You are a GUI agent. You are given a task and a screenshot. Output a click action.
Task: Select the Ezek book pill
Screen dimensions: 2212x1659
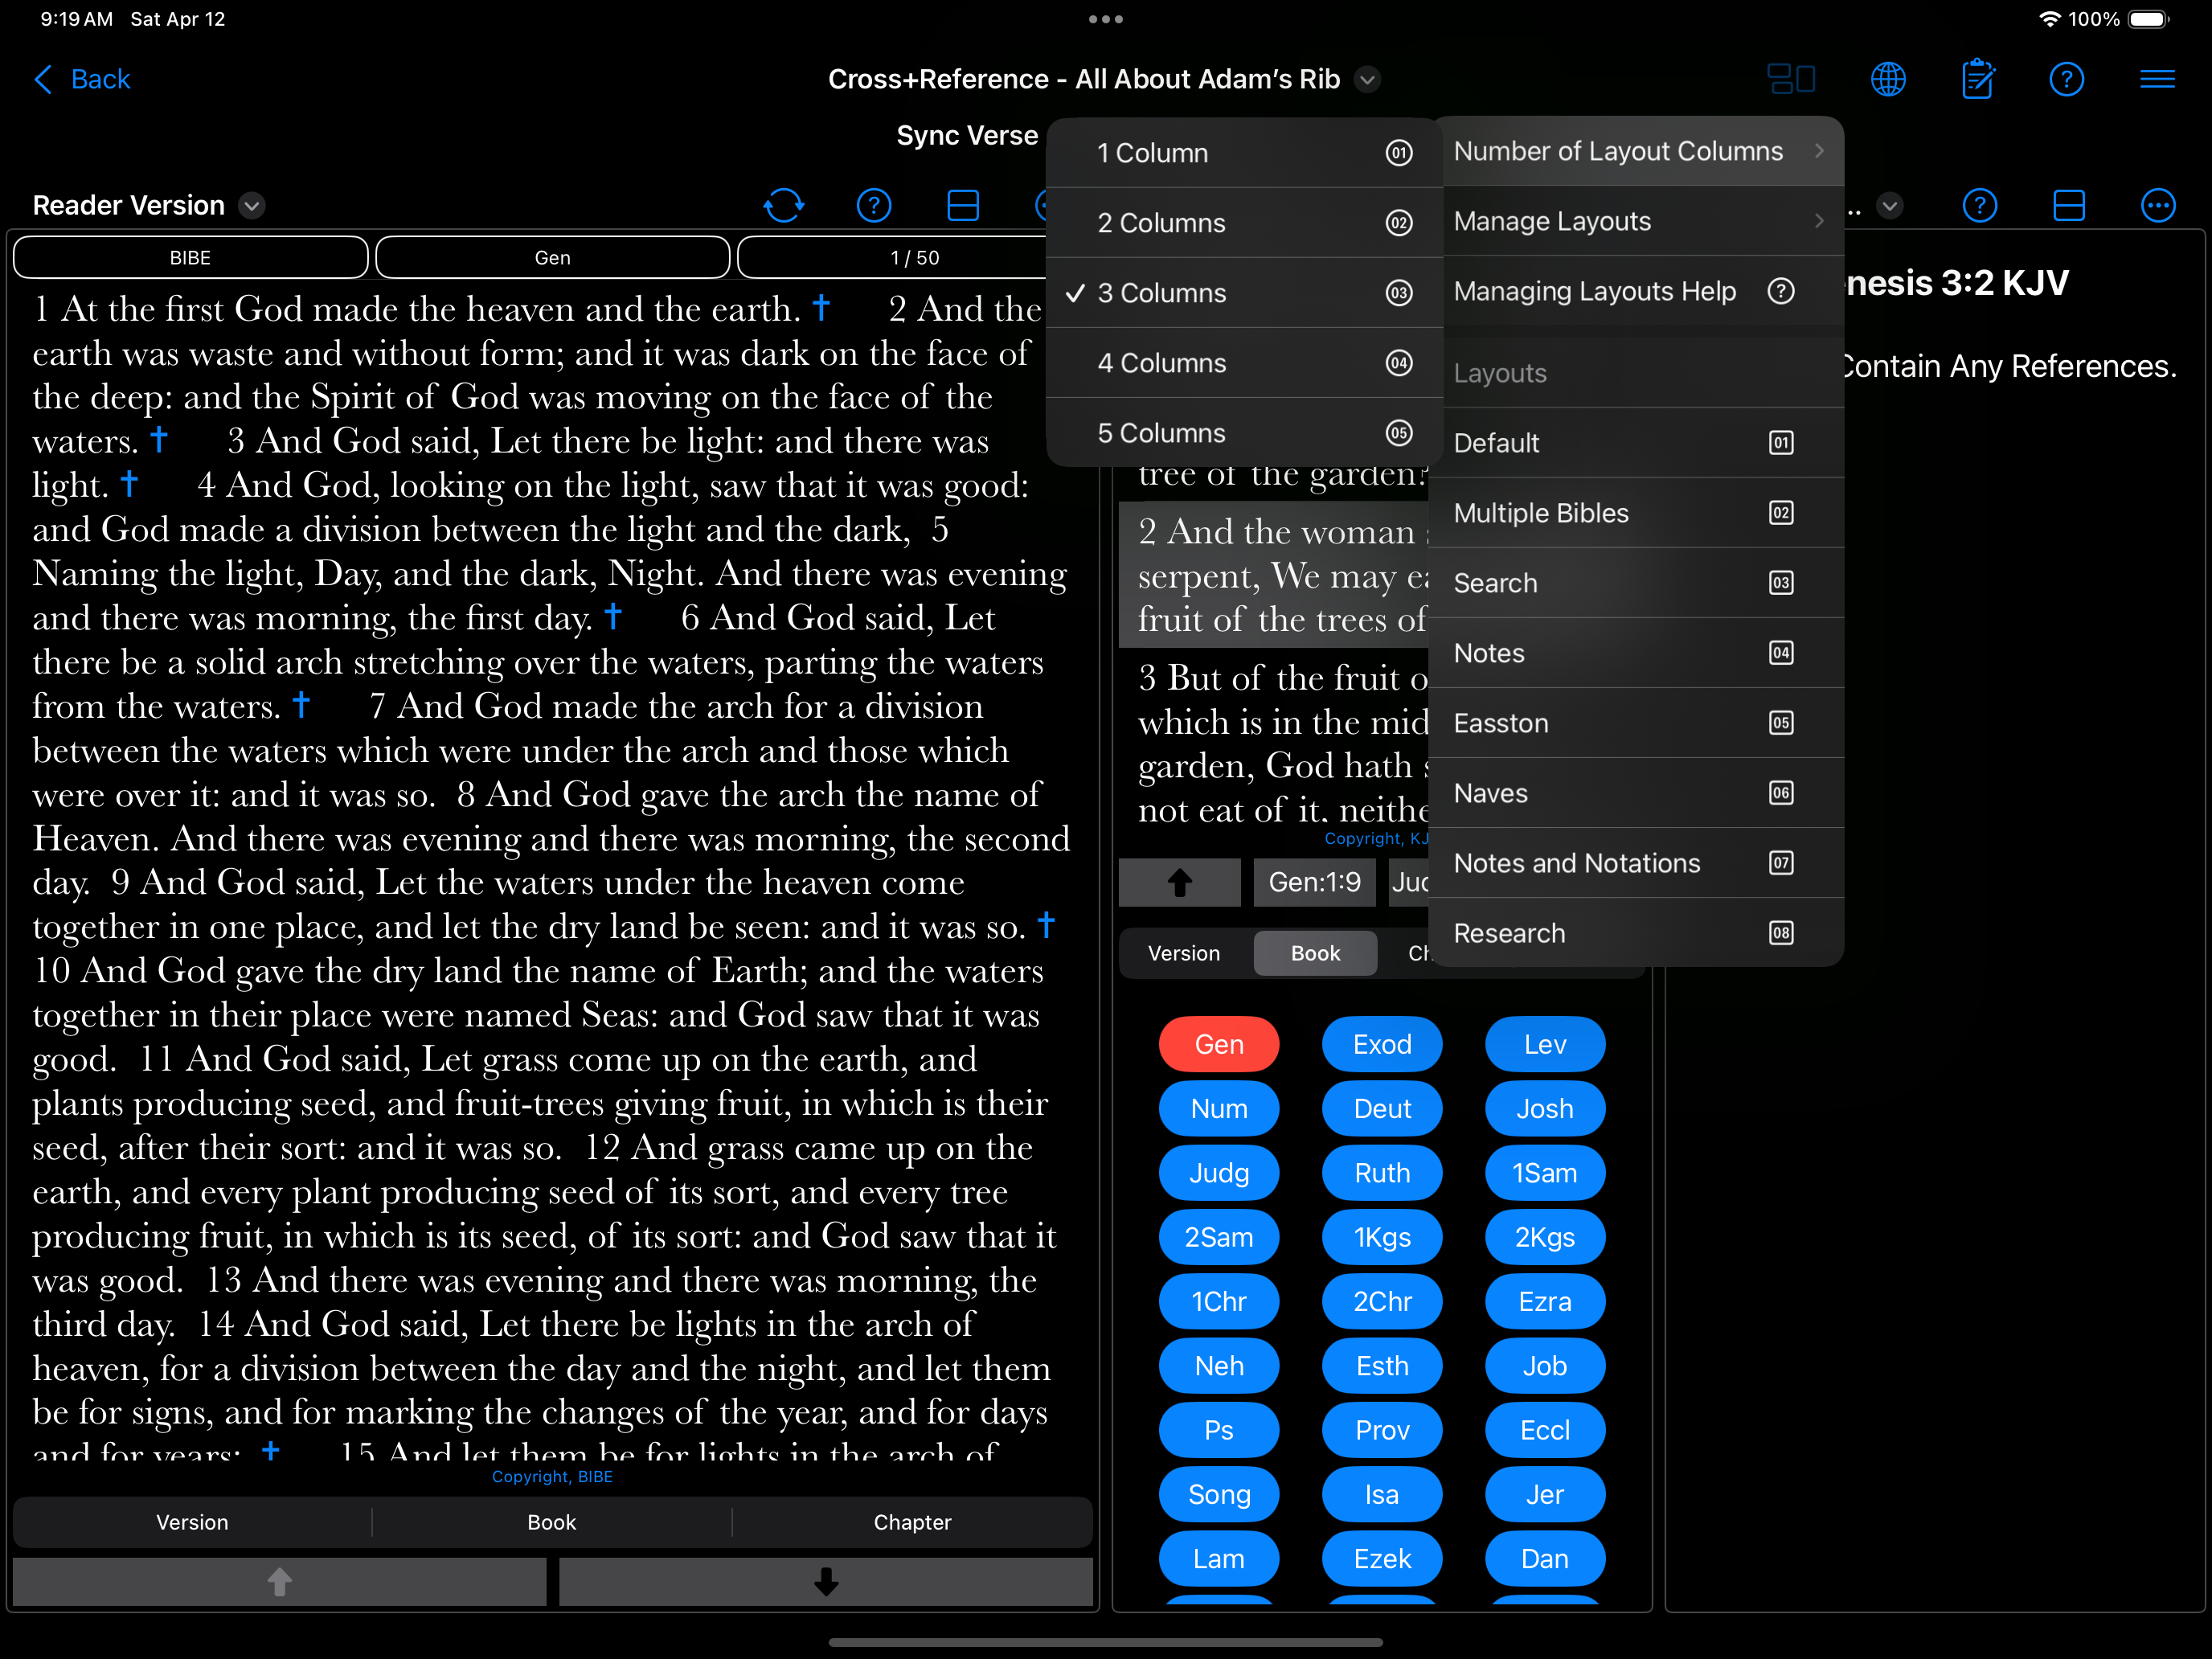[1382, 1558]
